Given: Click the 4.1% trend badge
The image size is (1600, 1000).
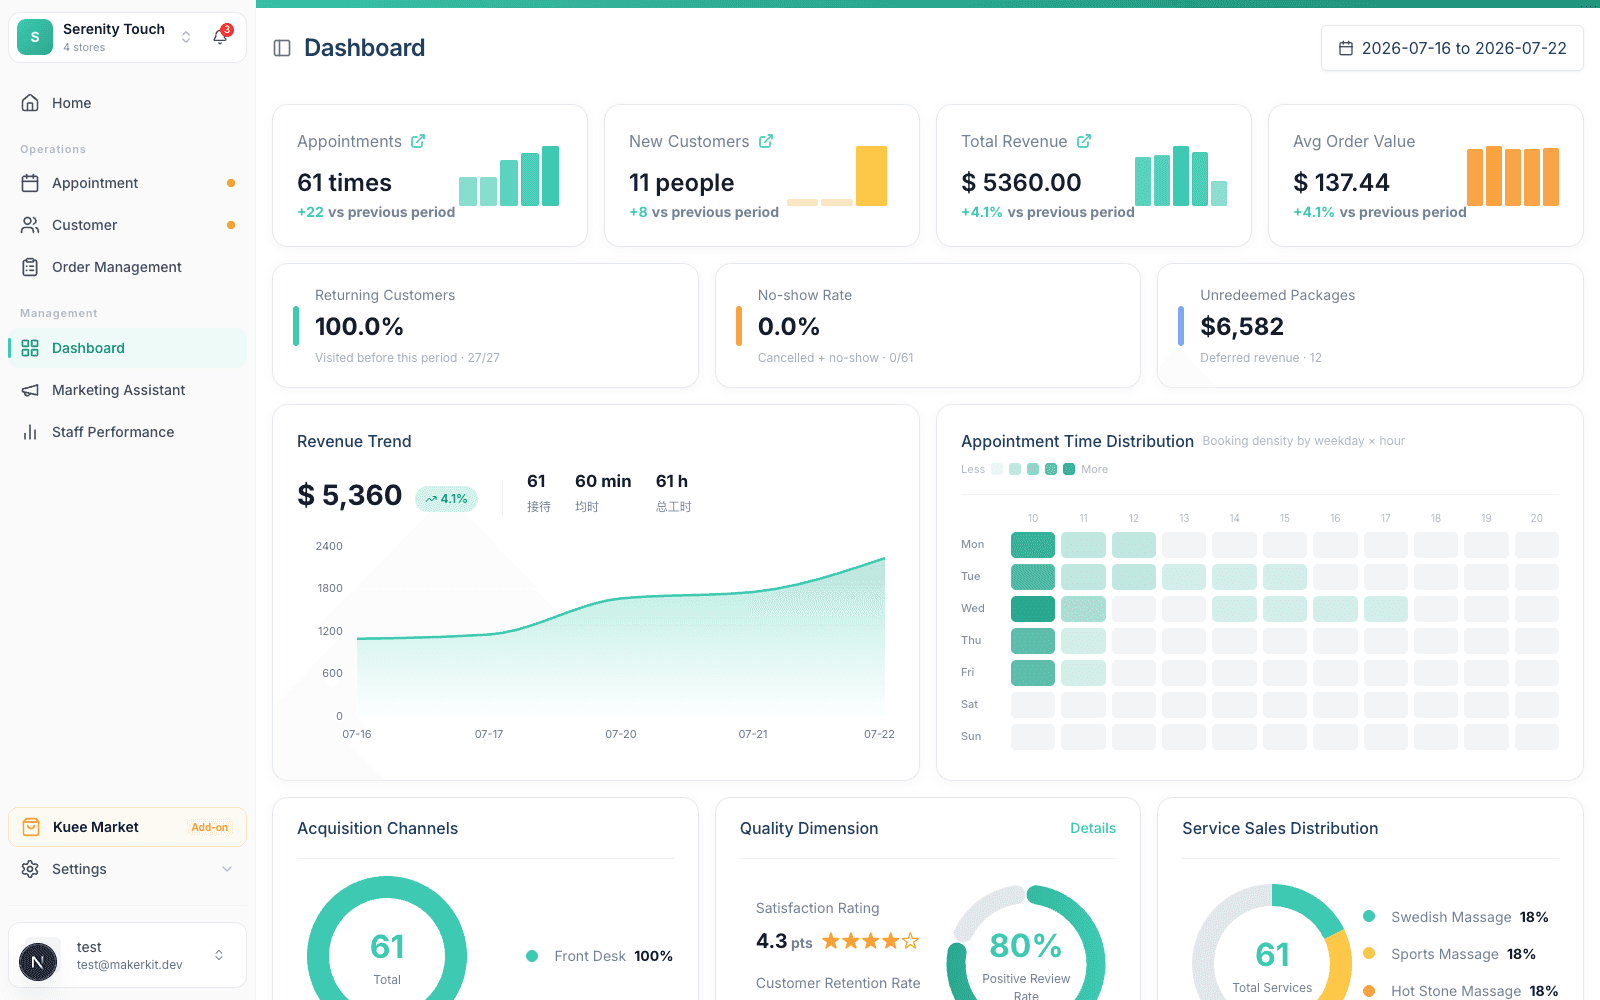Looking at the screenshot, I should (447, 499).
